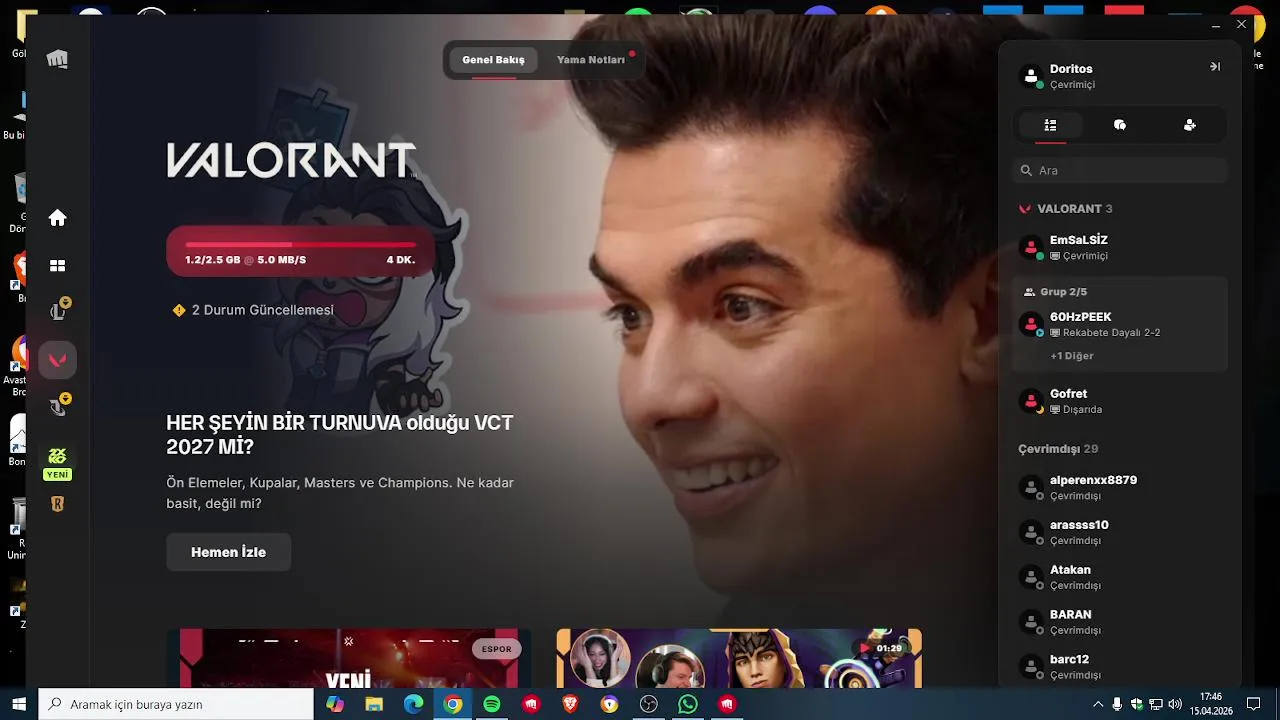The image size is (1280, 720).
Task: Select friend 60HzPEEK
Action: (1120, 324)
